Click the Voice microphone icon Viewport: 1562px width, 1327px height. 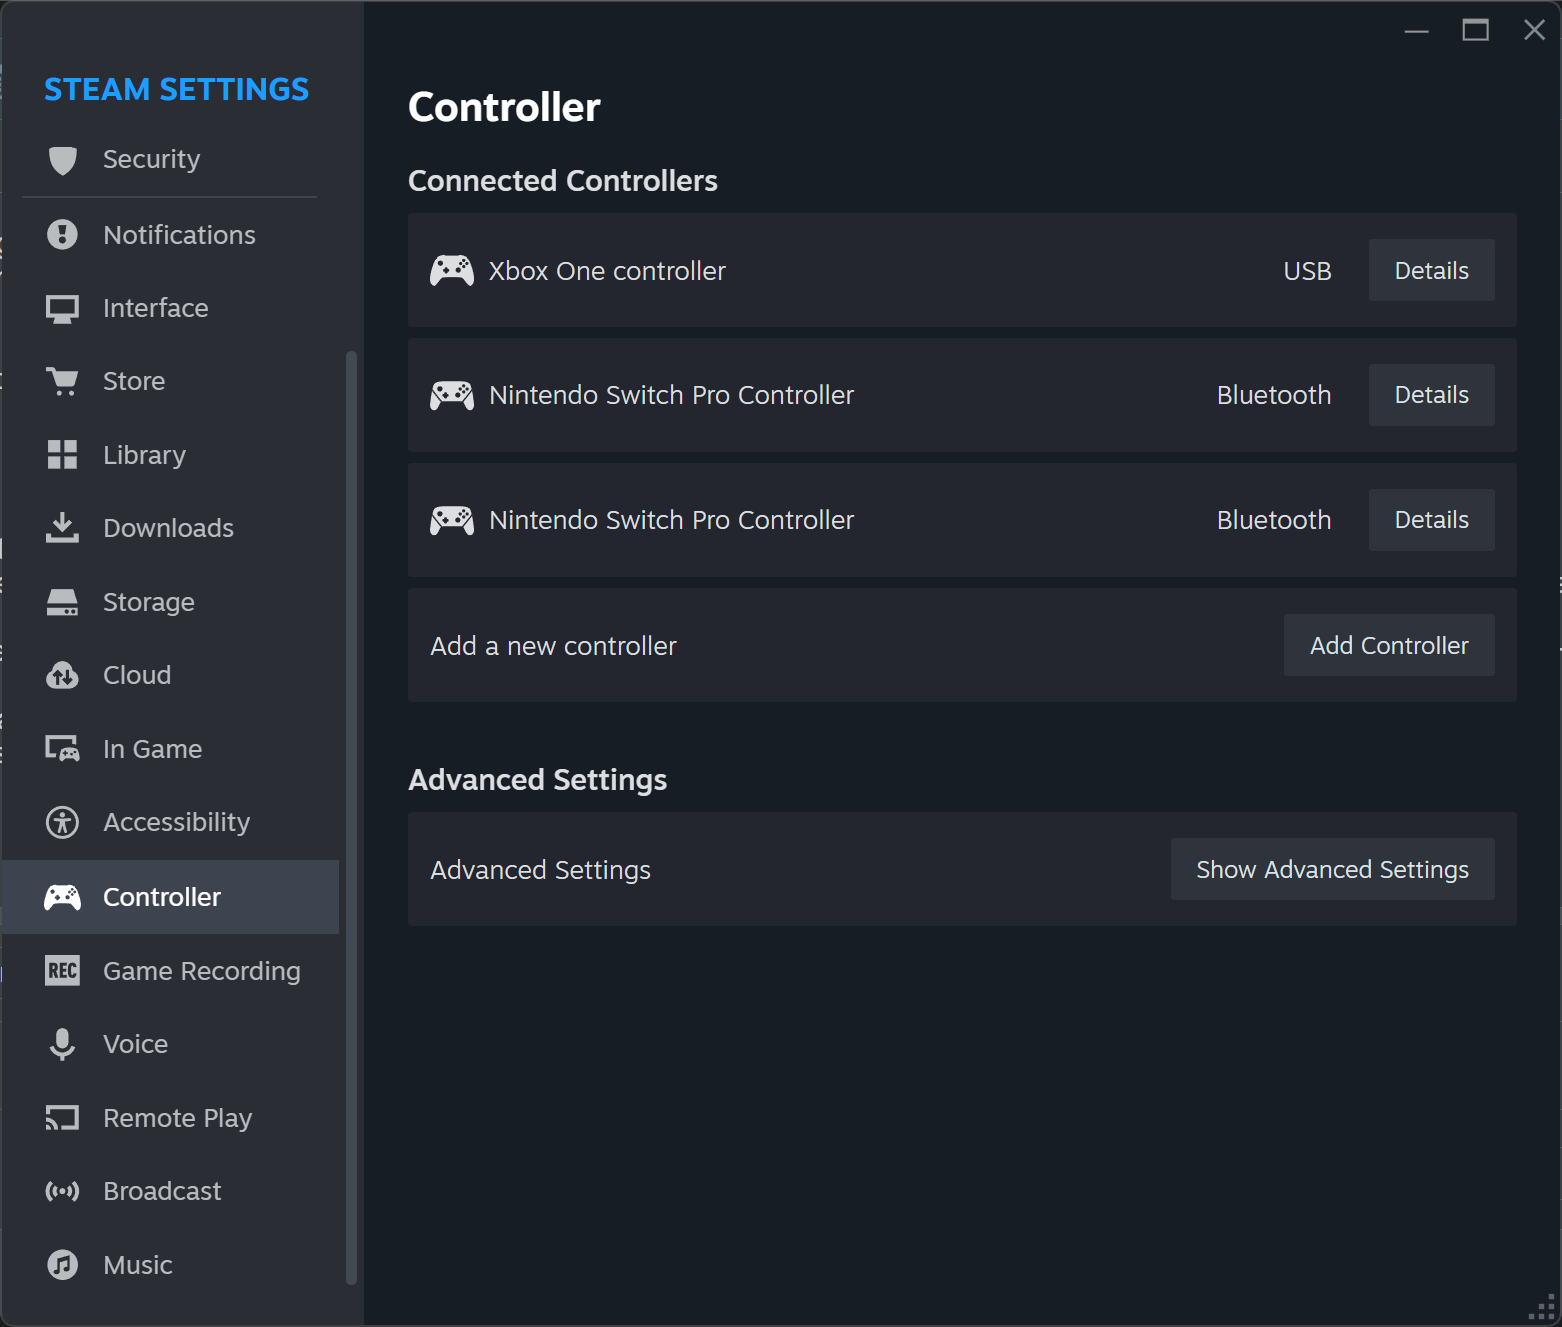click(62, 1044)
